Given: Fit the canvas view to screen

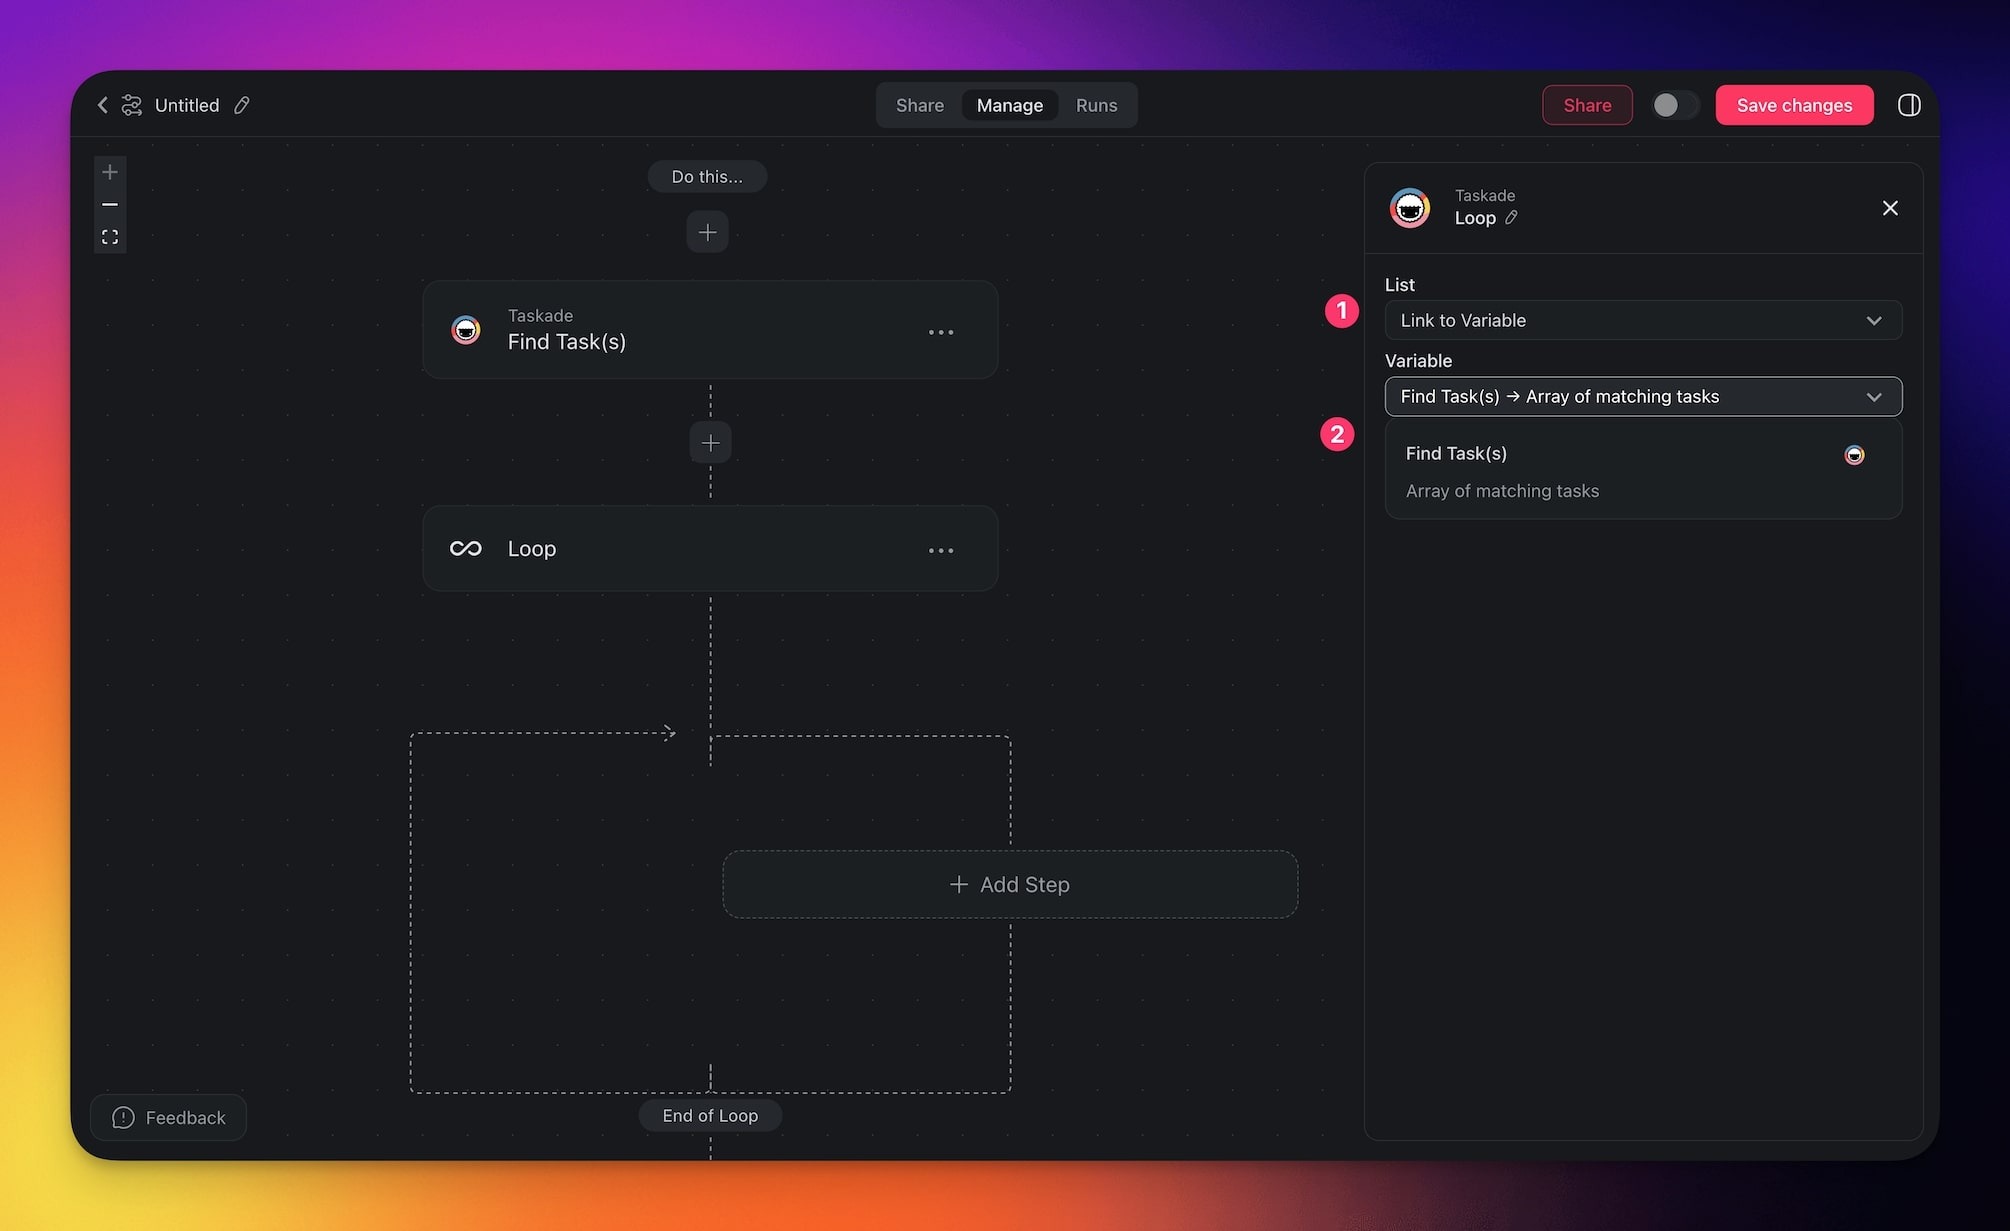Looking at the screenshot, I should [110, 237].
